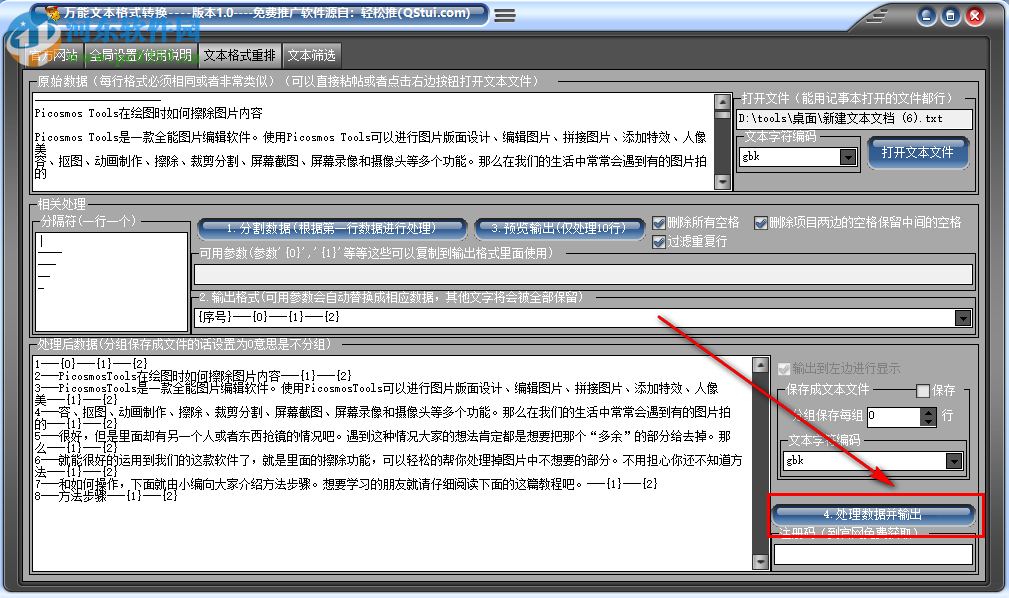Click the maximize round button
Image resolution: width=1009 pixels, height=598 pixels.
tap(950, 16)
